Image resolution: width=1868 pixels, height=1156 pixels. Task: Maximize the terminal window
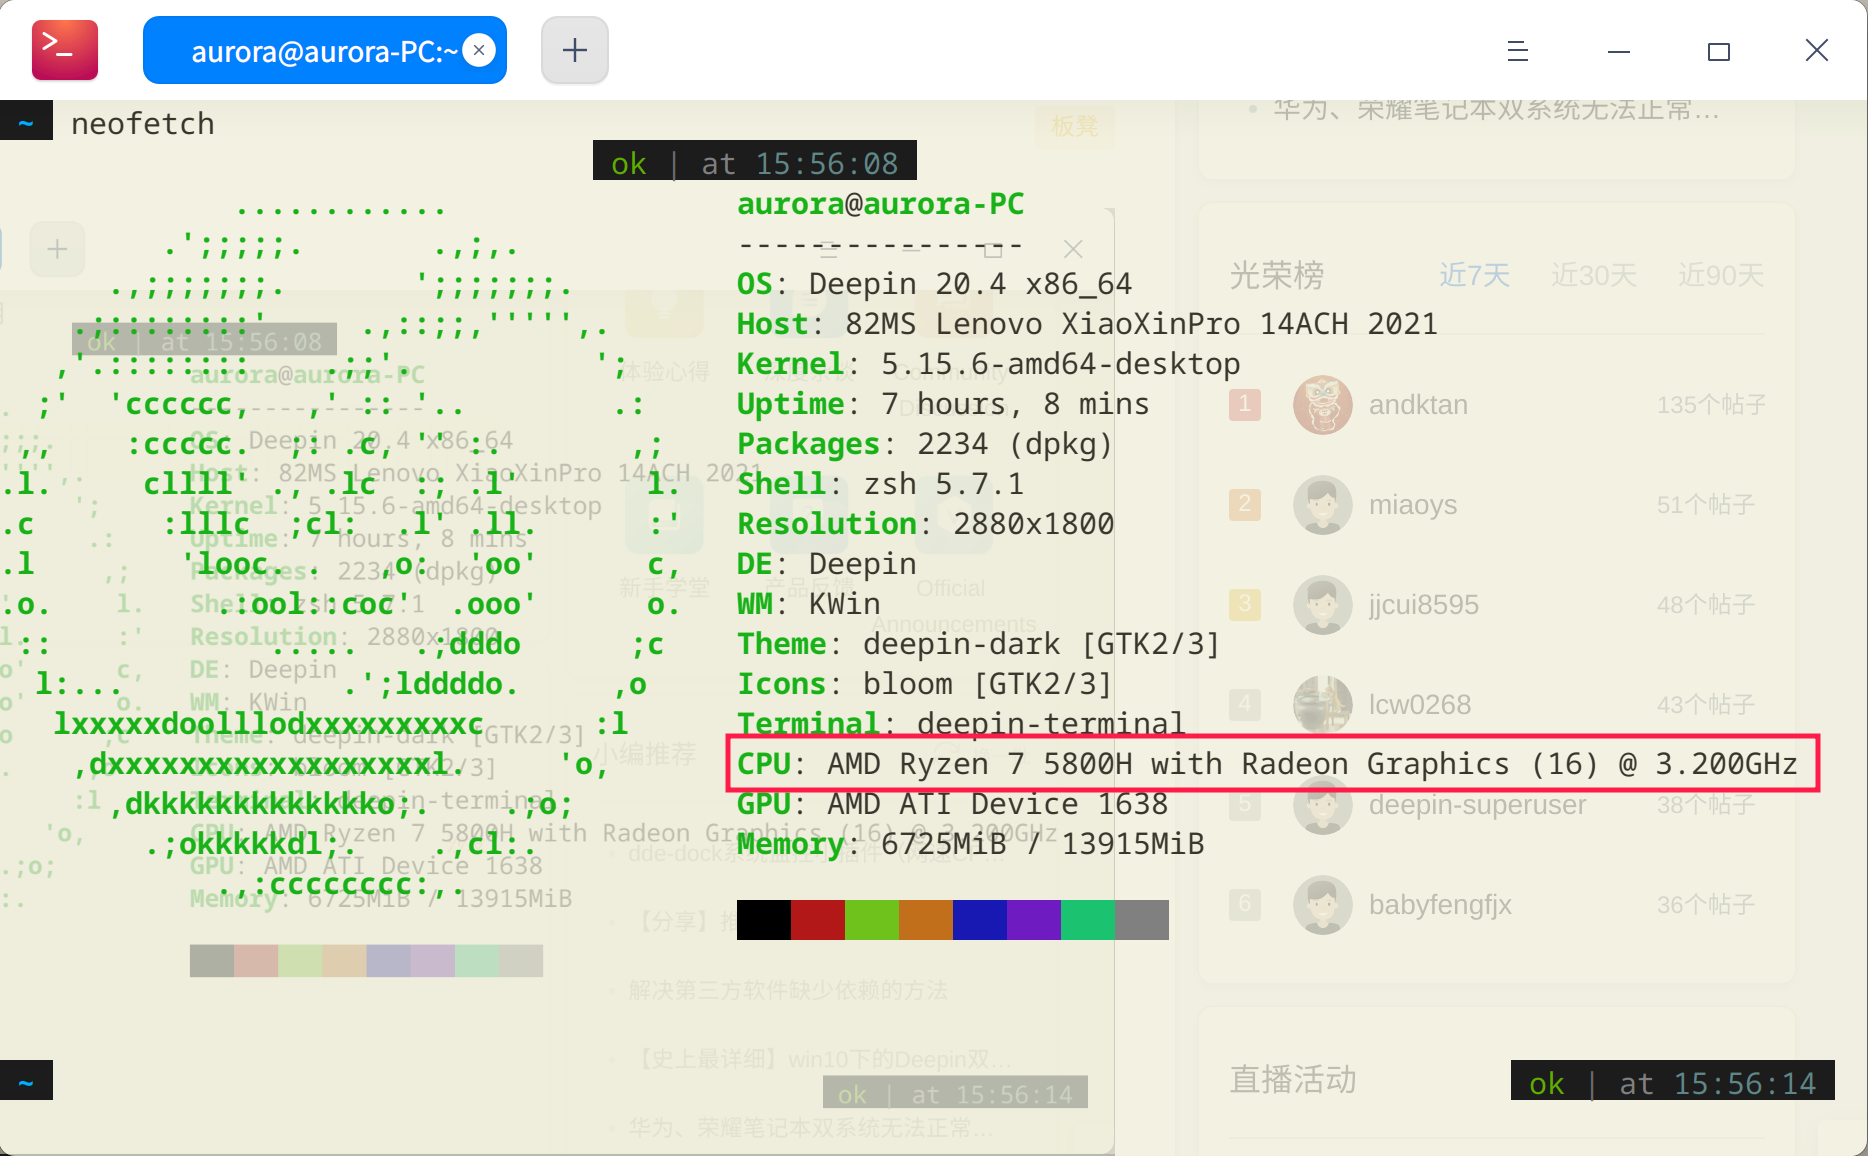(1719, 51)
